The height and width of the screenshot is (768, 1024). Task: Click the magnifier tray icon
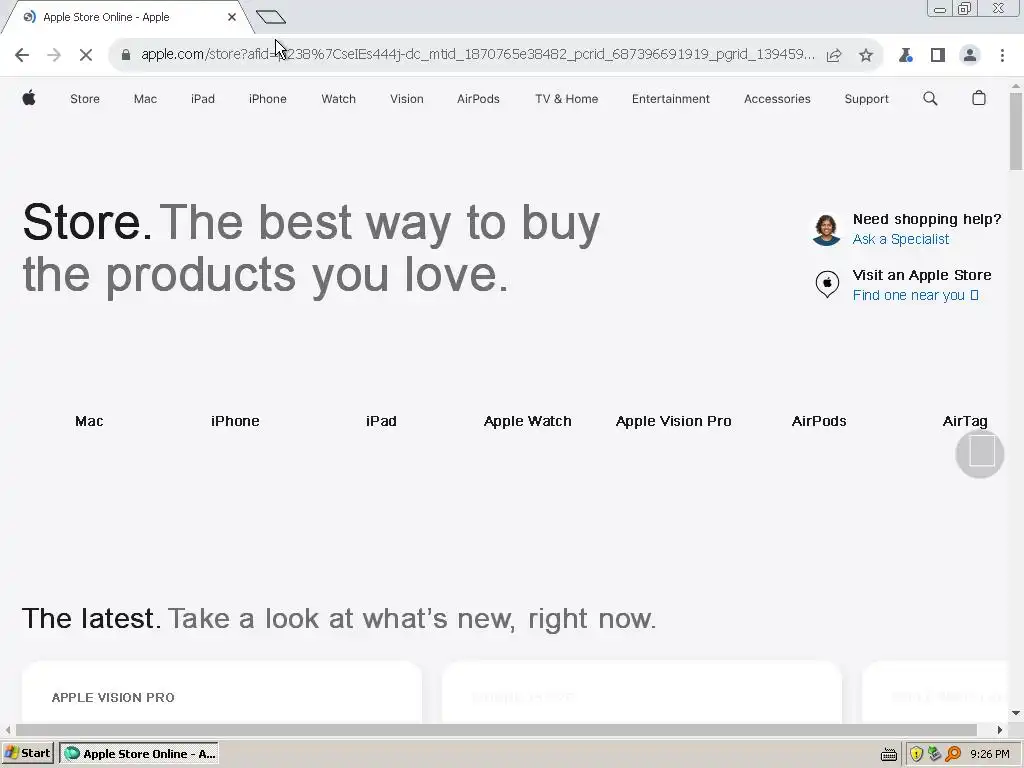click(953, 754)
